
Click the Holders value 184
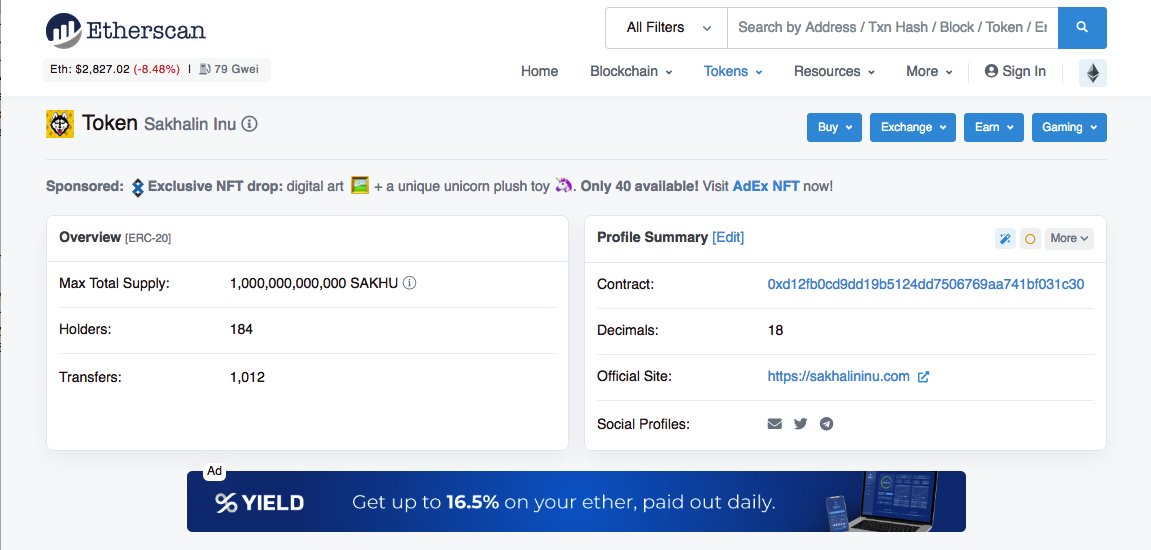pos(242,330)
